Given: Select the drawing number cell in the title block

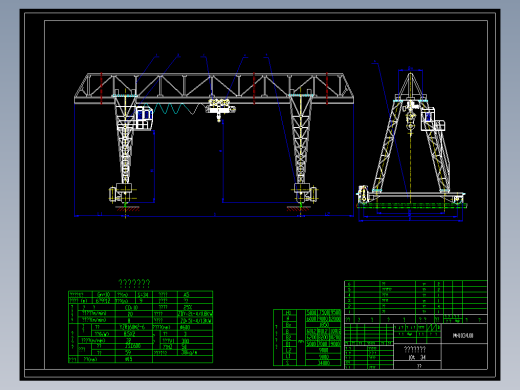Looking at the screenshot, I should [x=464, y=336].
